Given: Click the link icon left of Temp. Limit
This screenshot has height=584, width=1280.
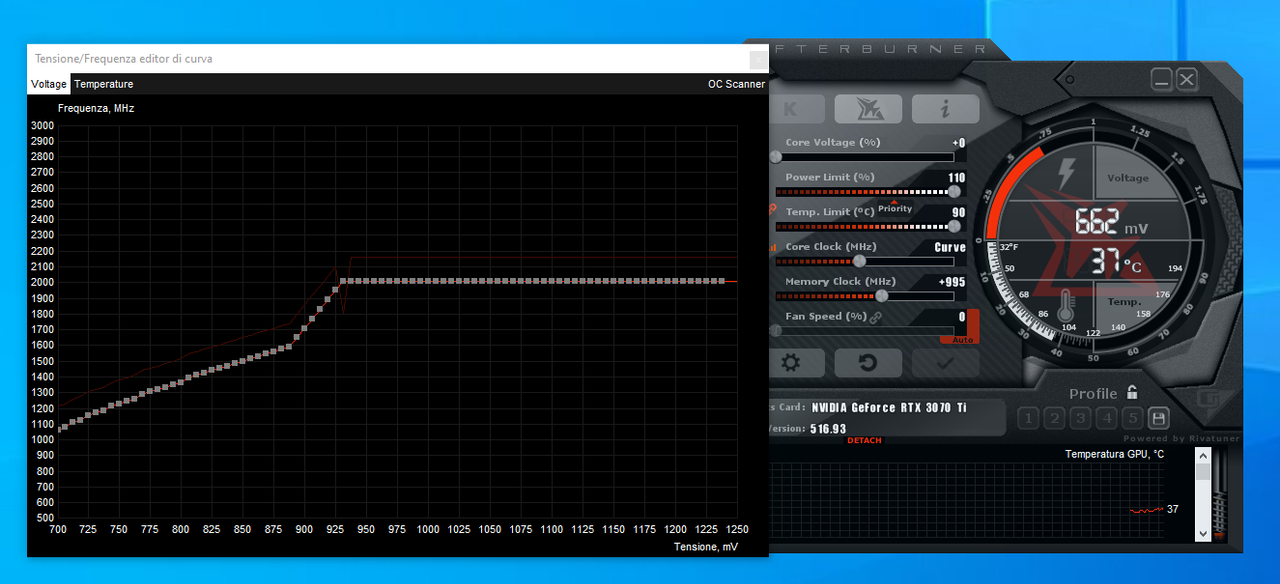Looking at the screenshot, I should [772, 210].
